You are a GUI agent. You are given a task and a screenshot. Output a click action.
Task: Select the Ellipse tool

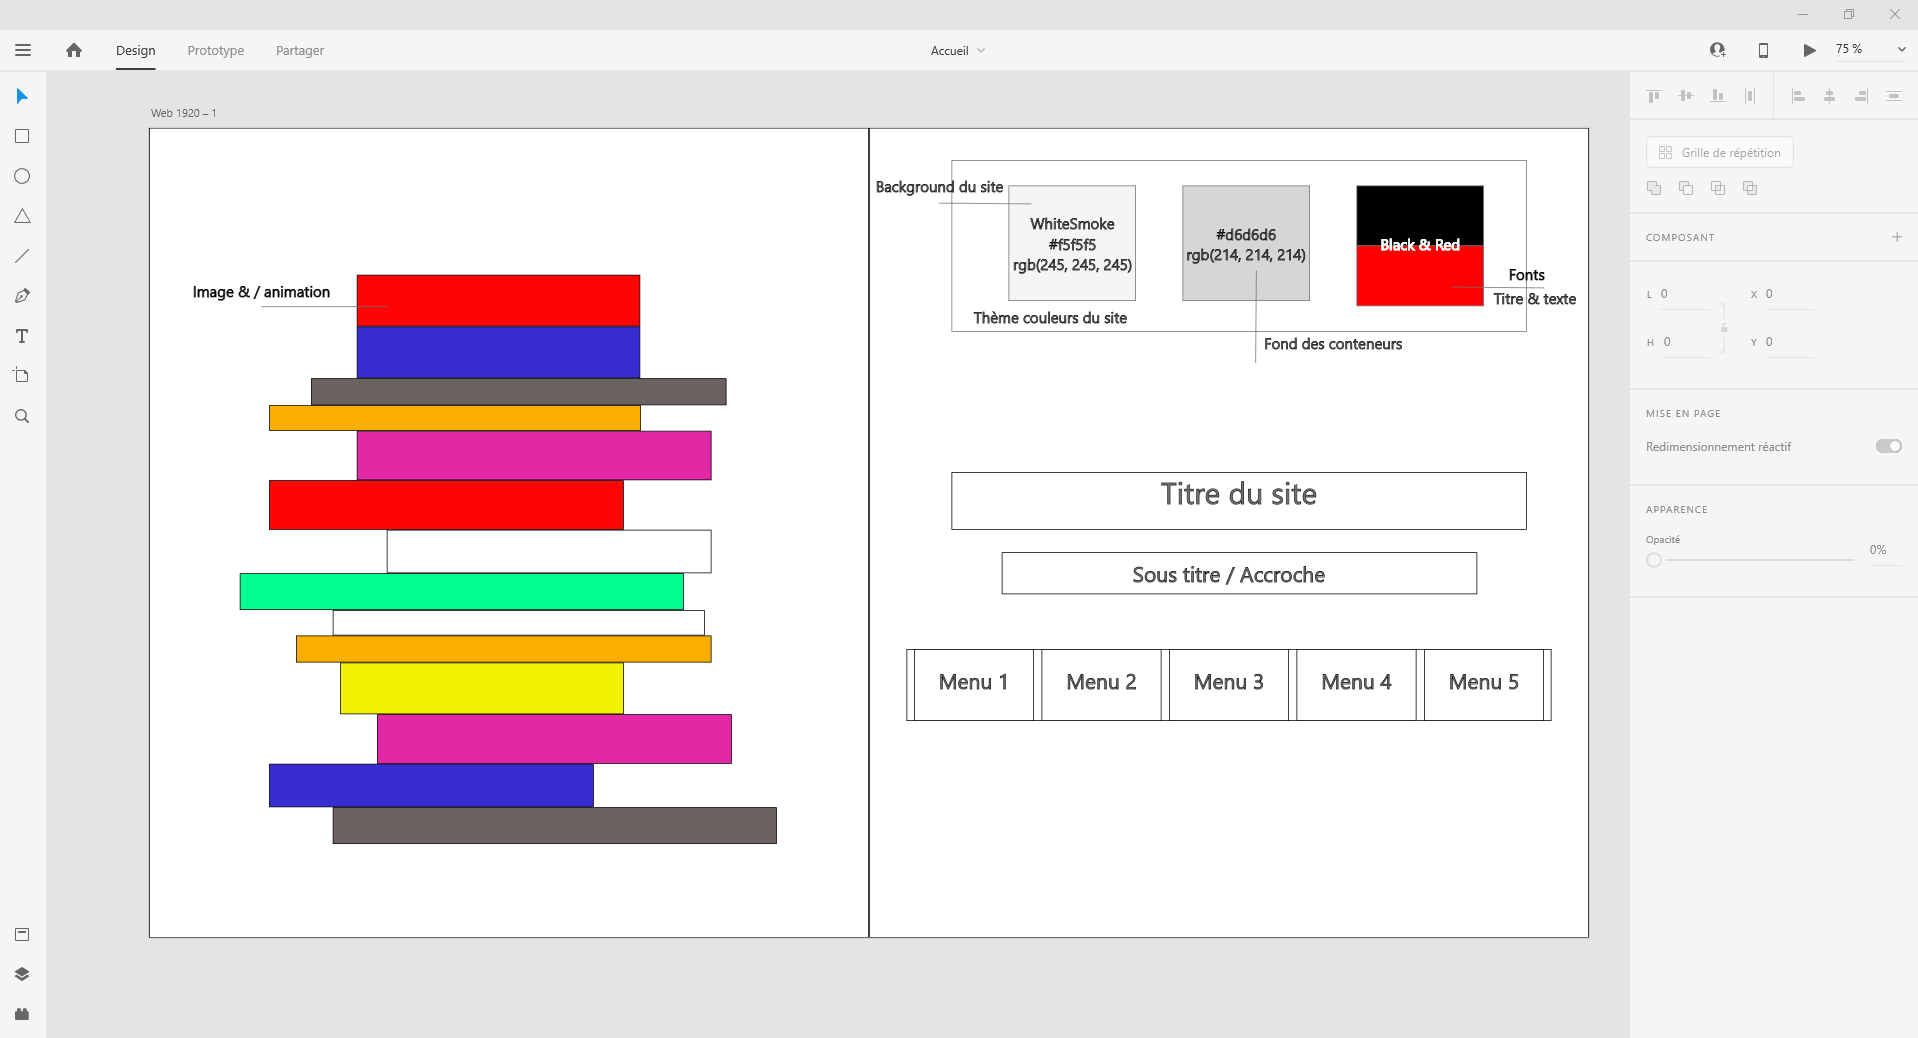(x=22, y=176)
